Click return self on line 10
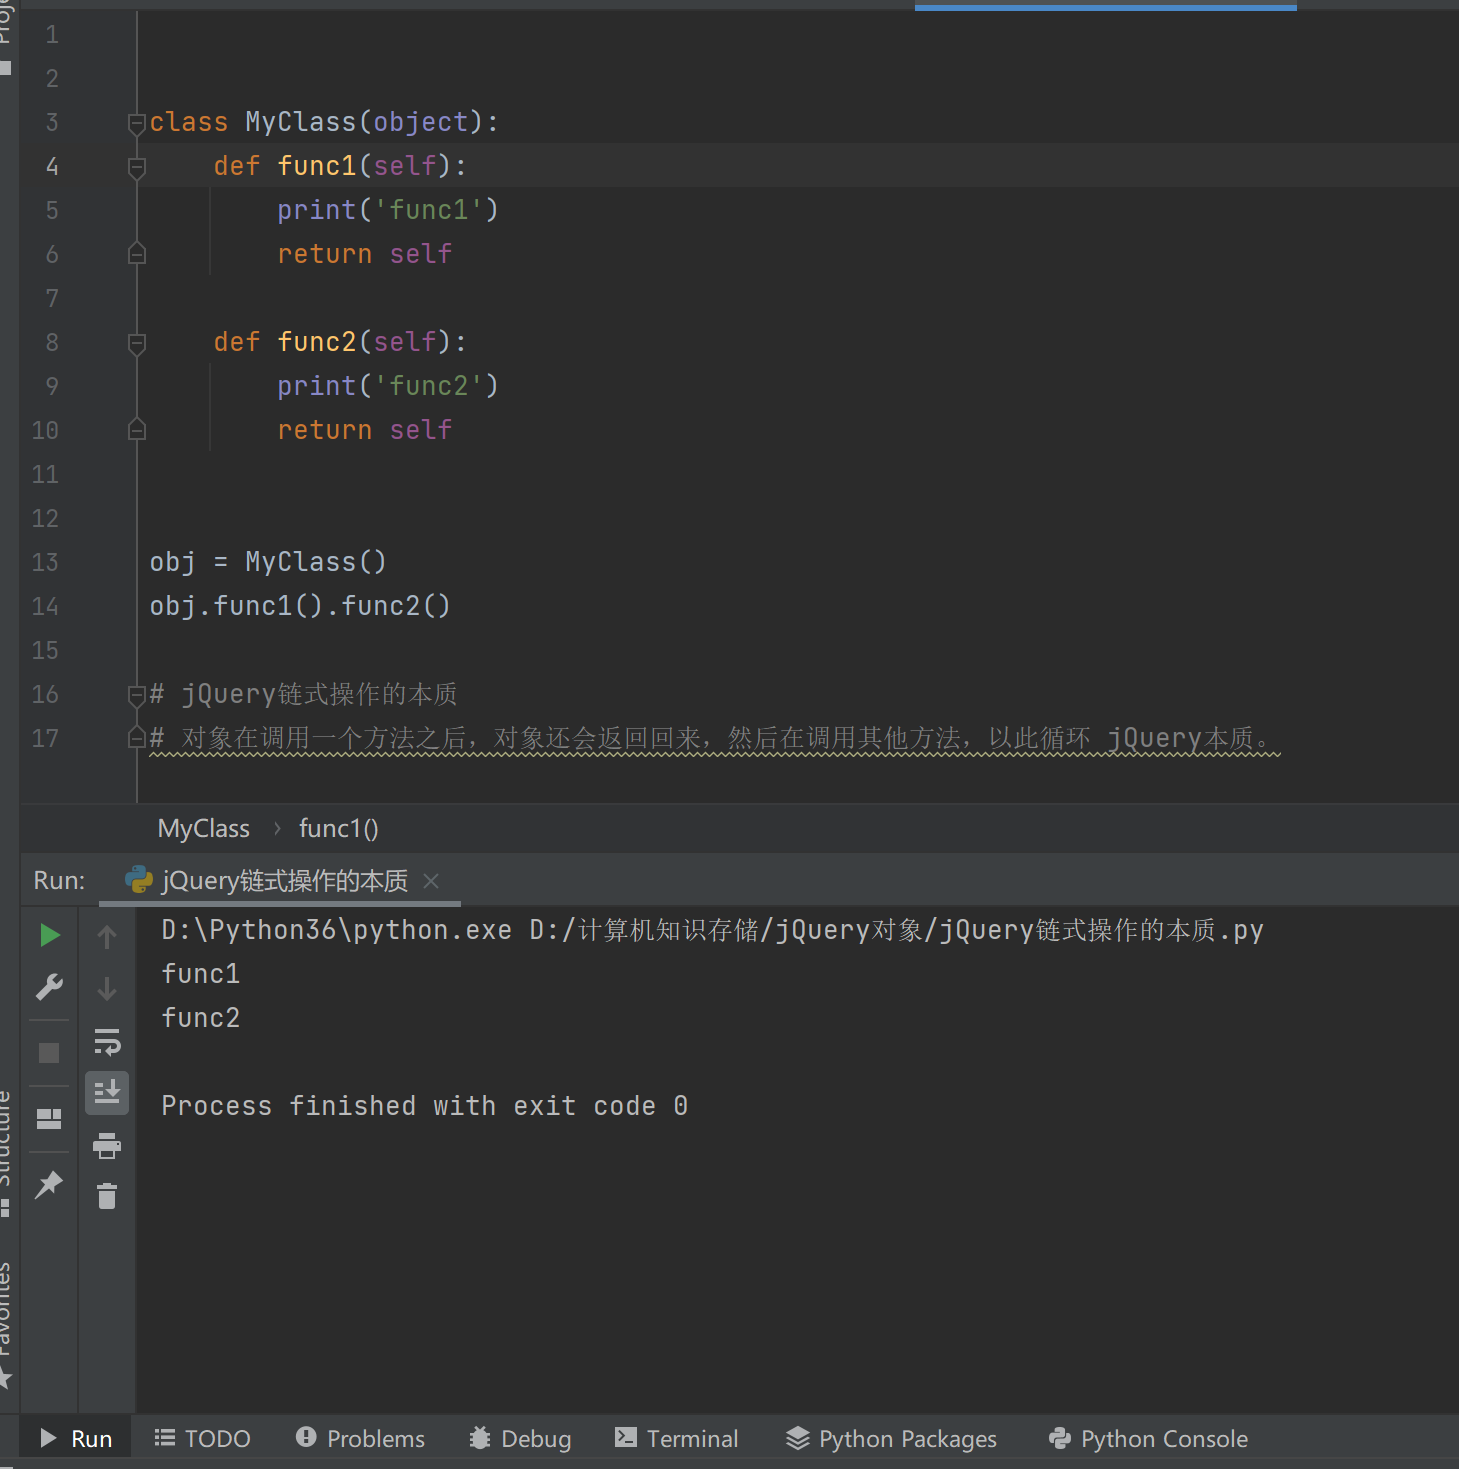The height and width of the screenshot is (1469, 1459). click(365, 430)
